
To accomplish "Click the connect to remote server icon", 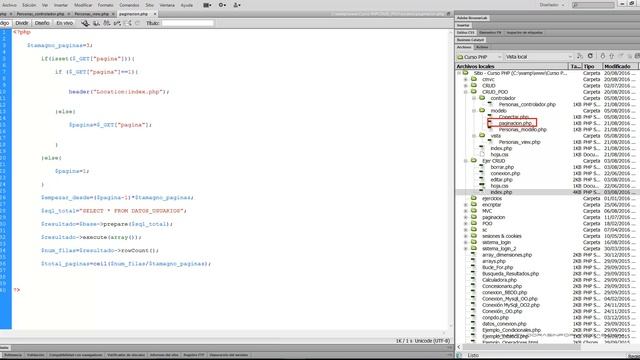I will coord(580,56).
